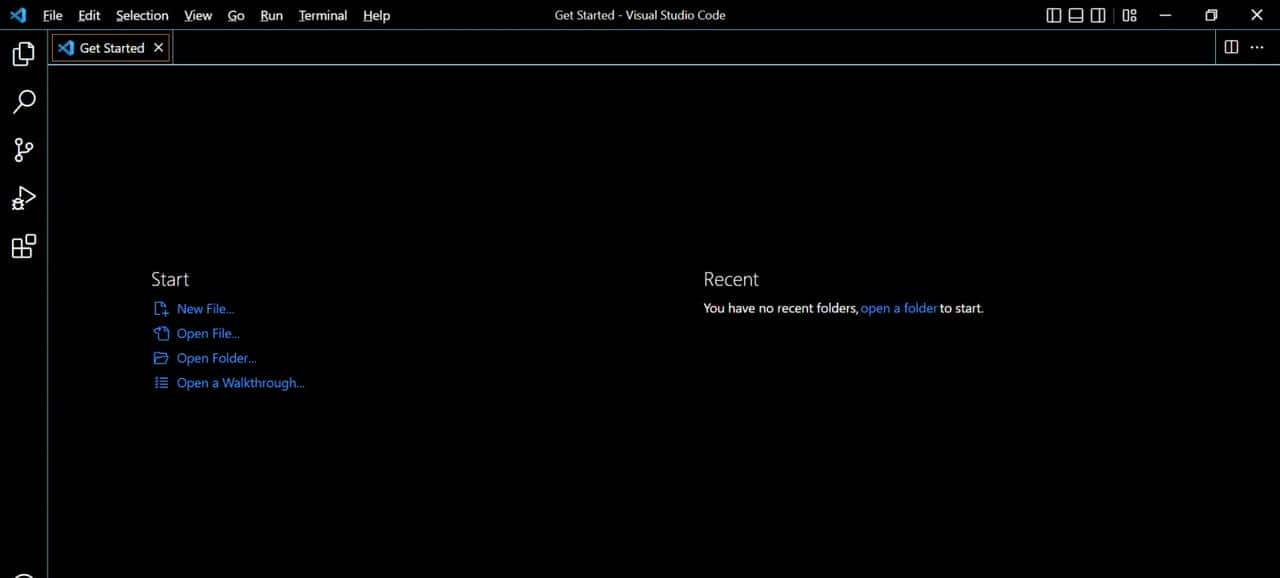Open the Terminal menu

tap(322, 15)
